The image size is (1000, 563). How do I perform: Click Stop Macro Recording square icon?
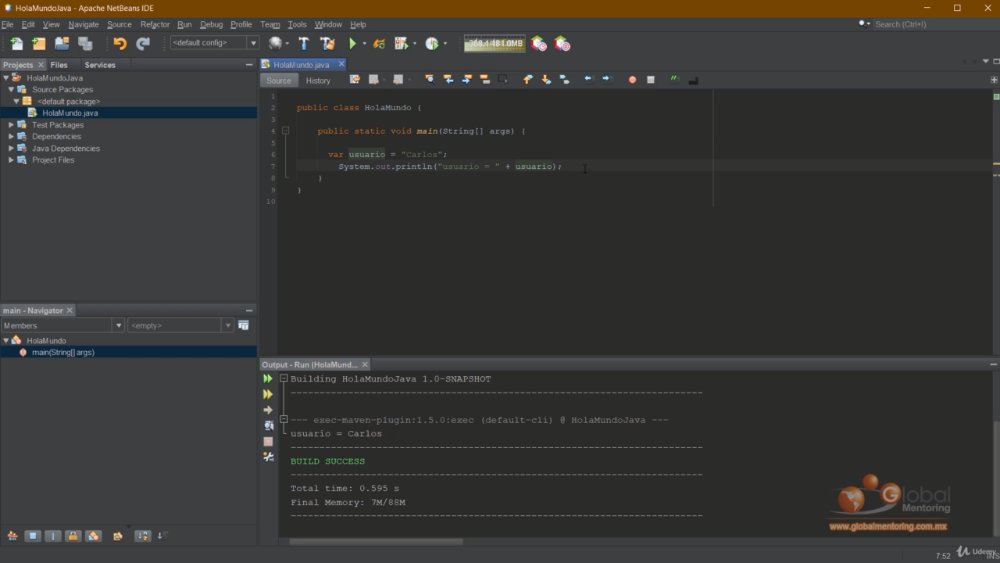(651, 80)
